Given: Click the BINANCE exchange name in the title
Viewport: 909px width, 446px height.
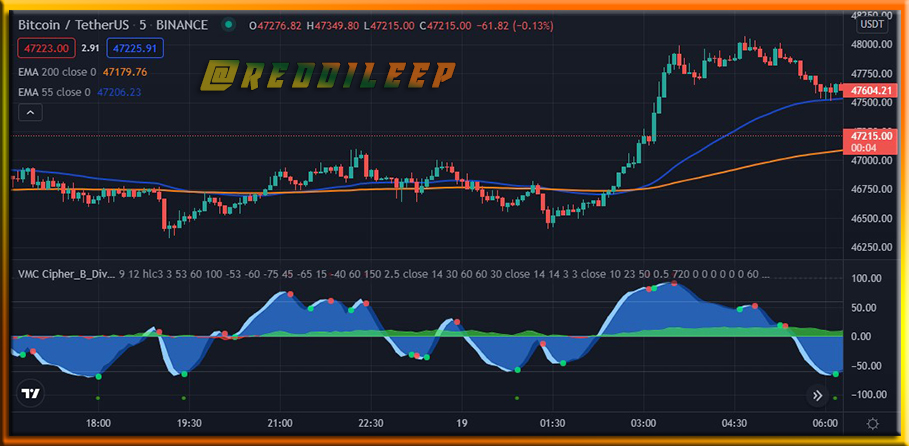Looking at the screenshot, I should point(181,25).
